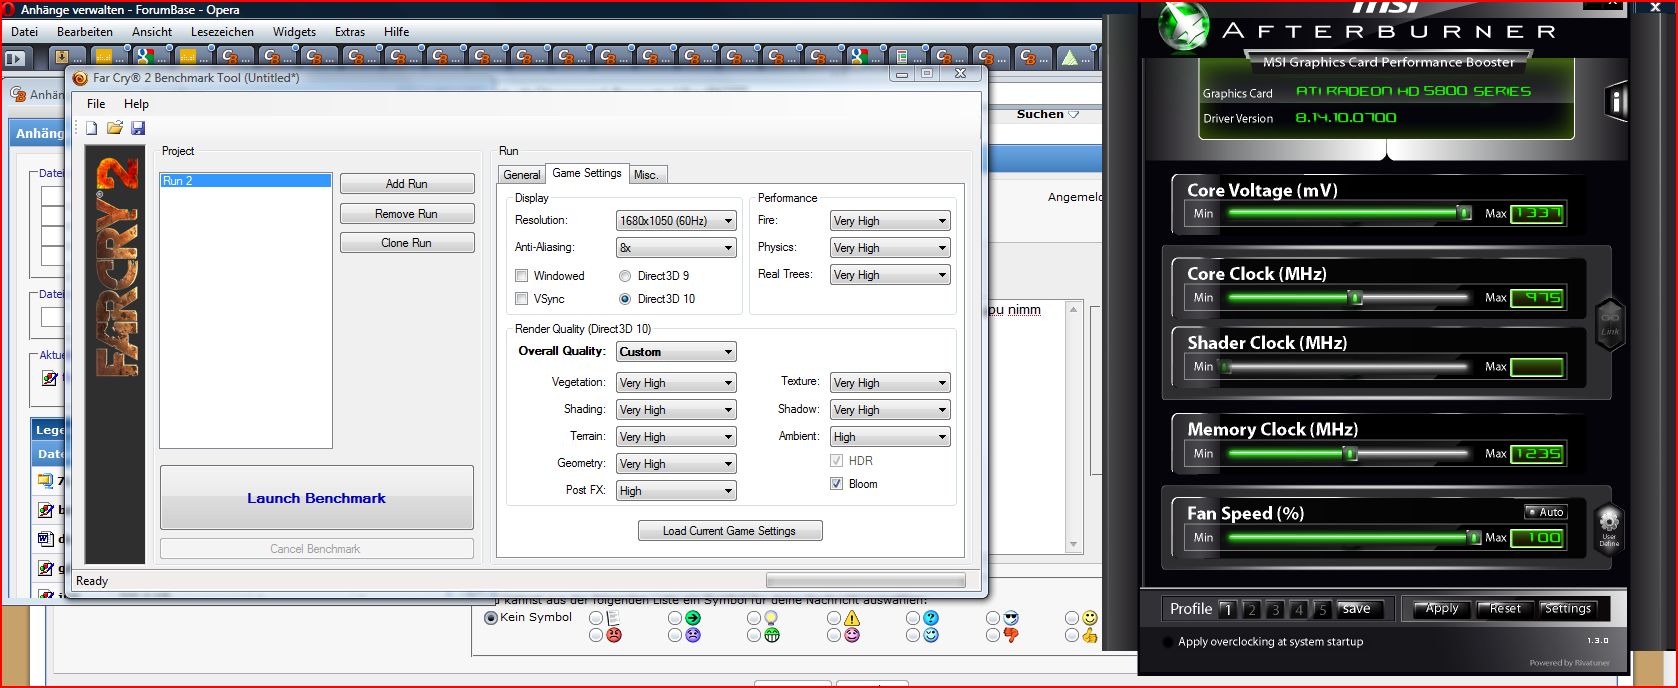Click the Opera logo in title bar
This screenshot has width=1678, height=688.
coord(9,9)
